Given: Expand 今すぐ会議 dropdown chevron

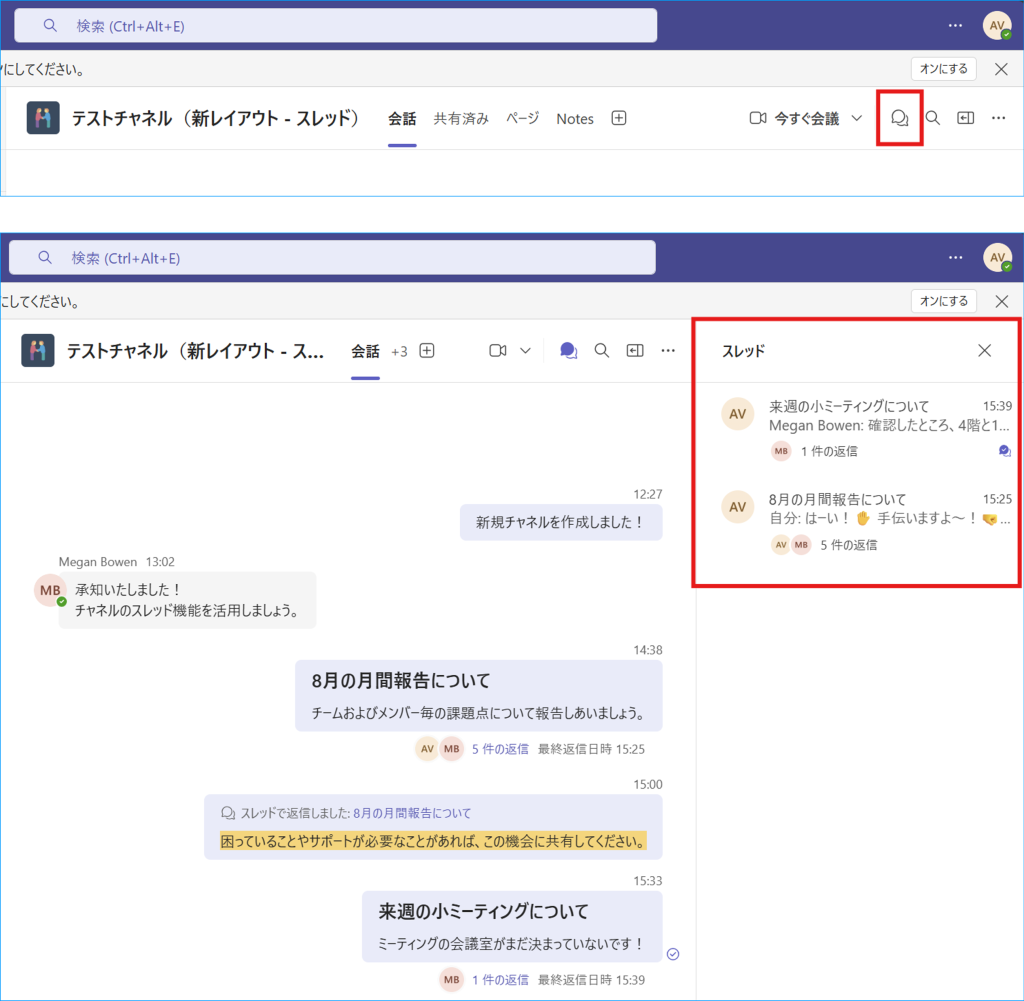Looking at the screenshot, I should click(x=857, y=118).
